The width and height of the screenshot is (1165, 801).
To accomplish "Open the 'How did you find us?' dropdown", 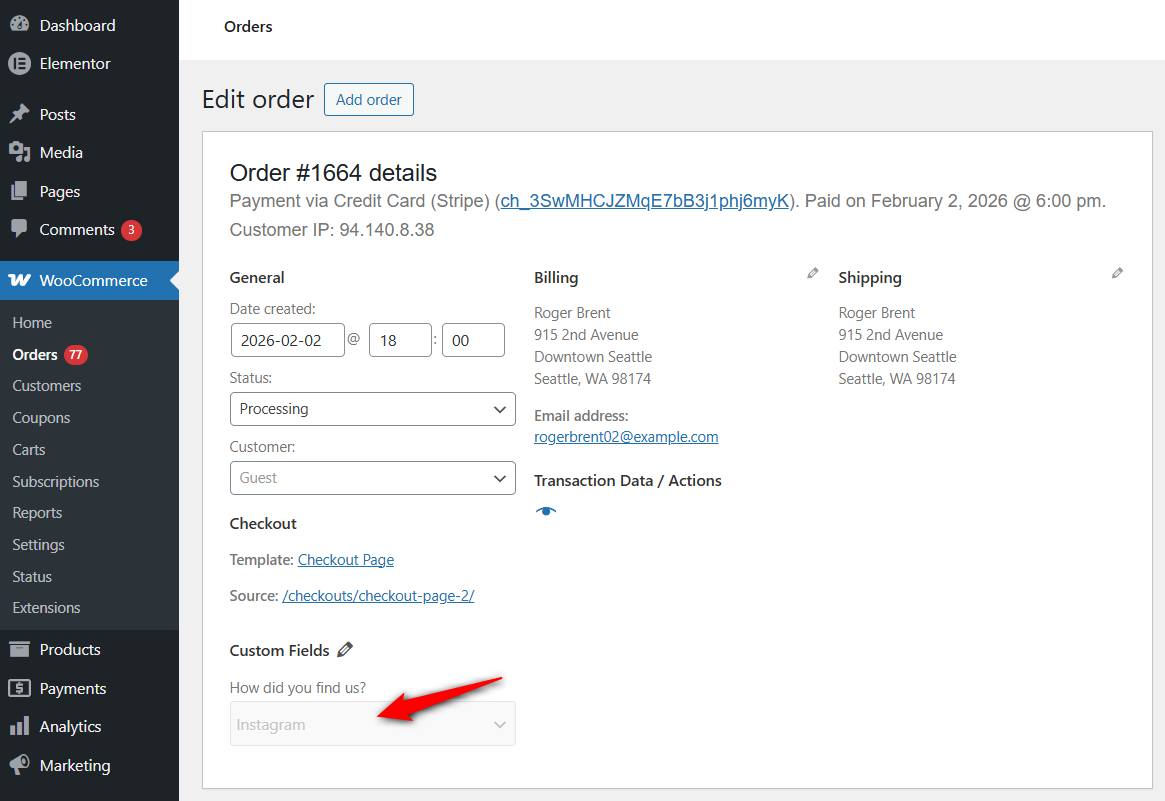I will [372, 723].
